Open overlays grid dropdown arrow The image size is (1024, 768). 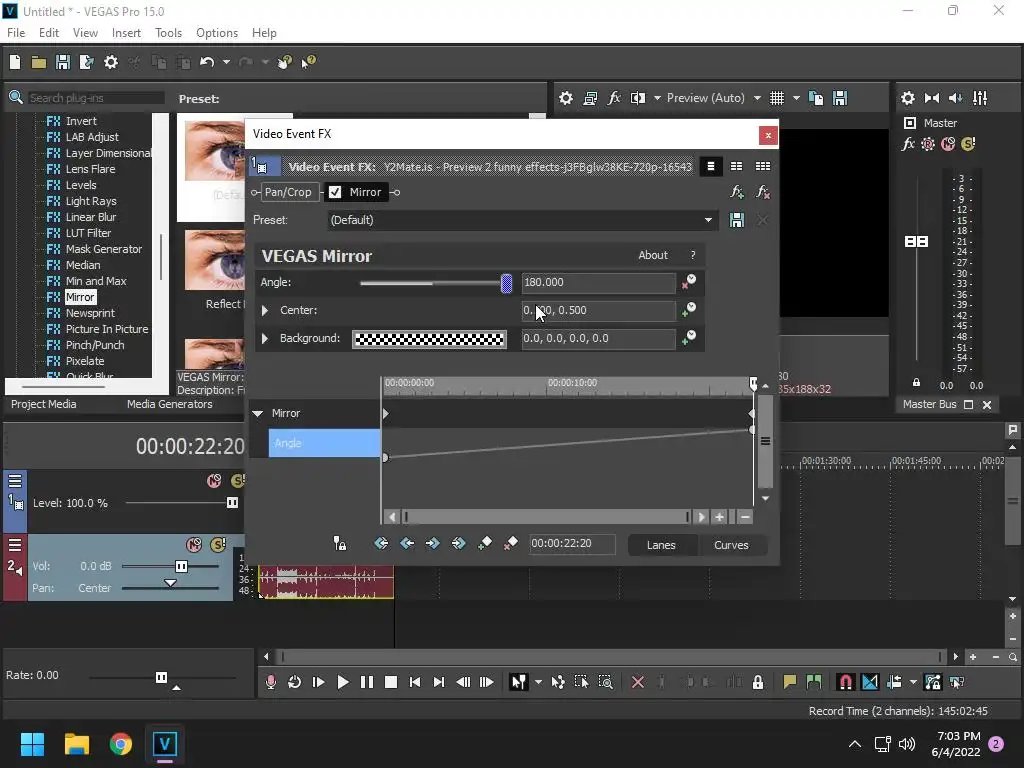click(x=796, y=98)
